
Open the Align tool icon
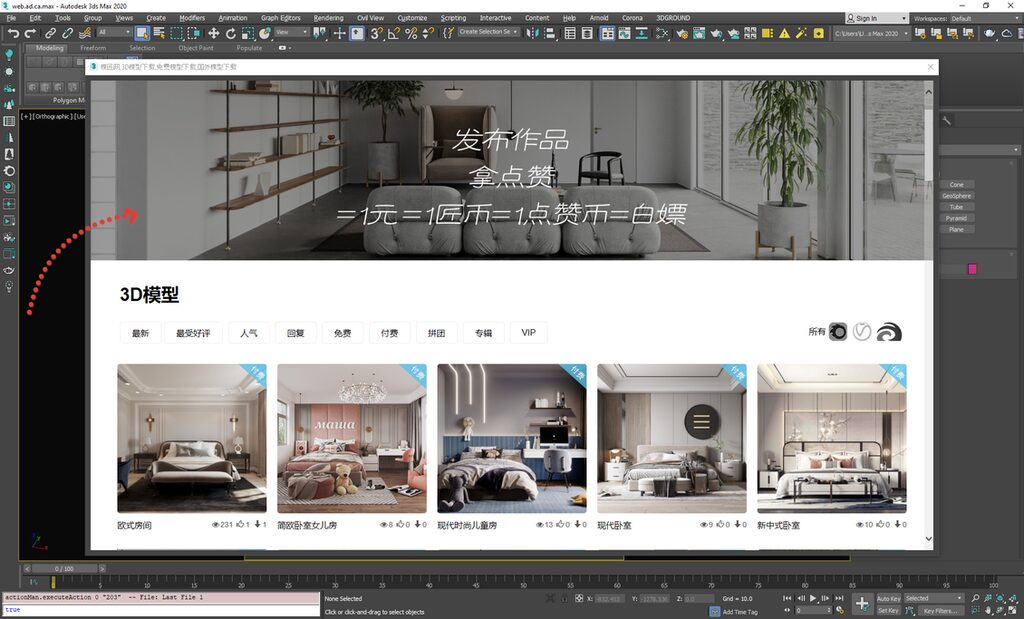pyautogui.click(x=549, y=33)
